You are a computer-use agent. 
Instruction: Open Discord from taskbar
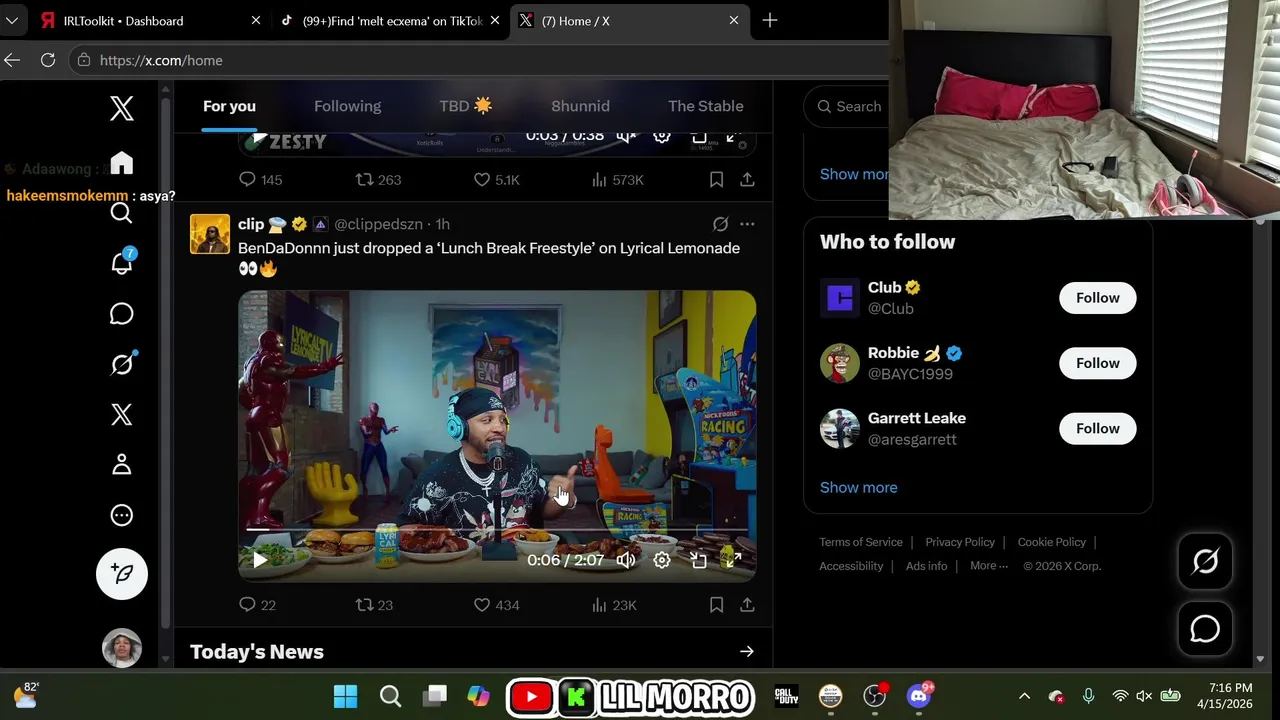[x=919, y=696]
